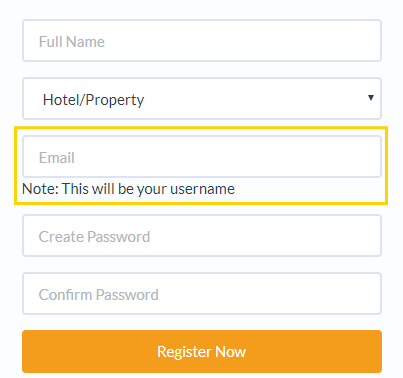
Task: Click the dropdown arrow beside Hotel/Property
Action: tap(371, 98)
